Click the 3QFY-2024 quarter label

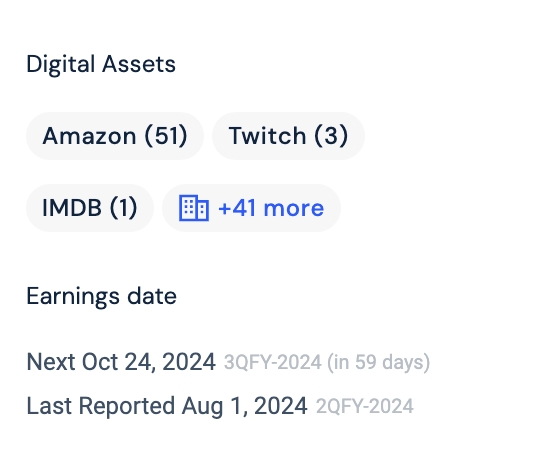273,362
